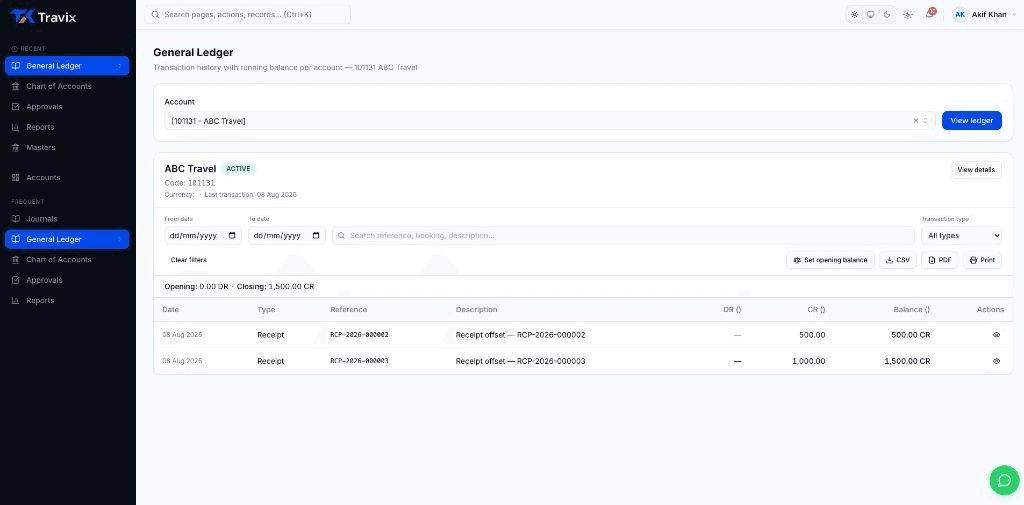Click the View ledger button
This screenshot has height=505, width=1024.
972,121
